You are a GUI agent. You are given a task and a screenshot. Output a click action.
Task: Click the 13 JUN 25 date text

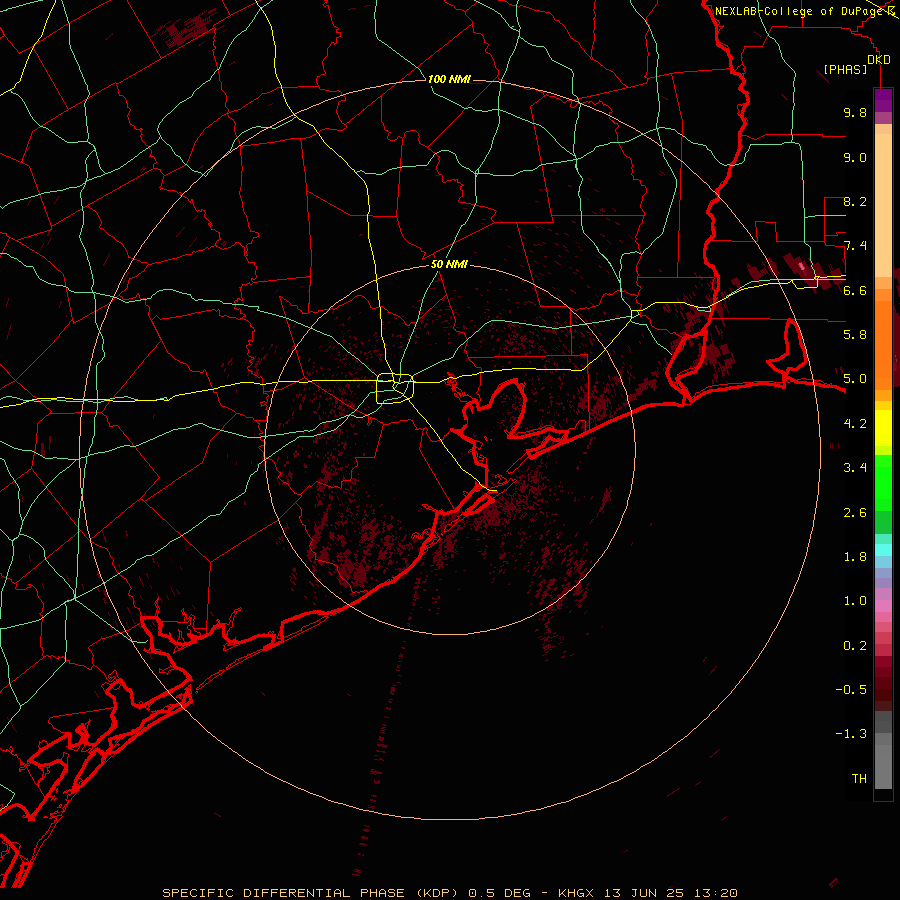[x=645, y=893]
